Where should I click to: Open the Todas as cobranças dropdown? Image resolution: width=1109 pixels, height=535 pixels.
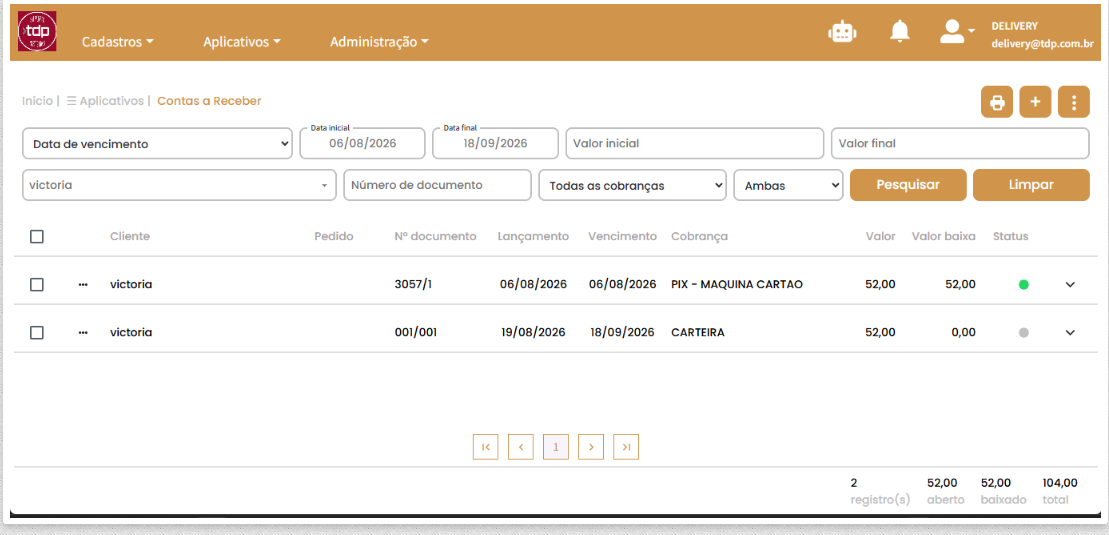(632, 185)
